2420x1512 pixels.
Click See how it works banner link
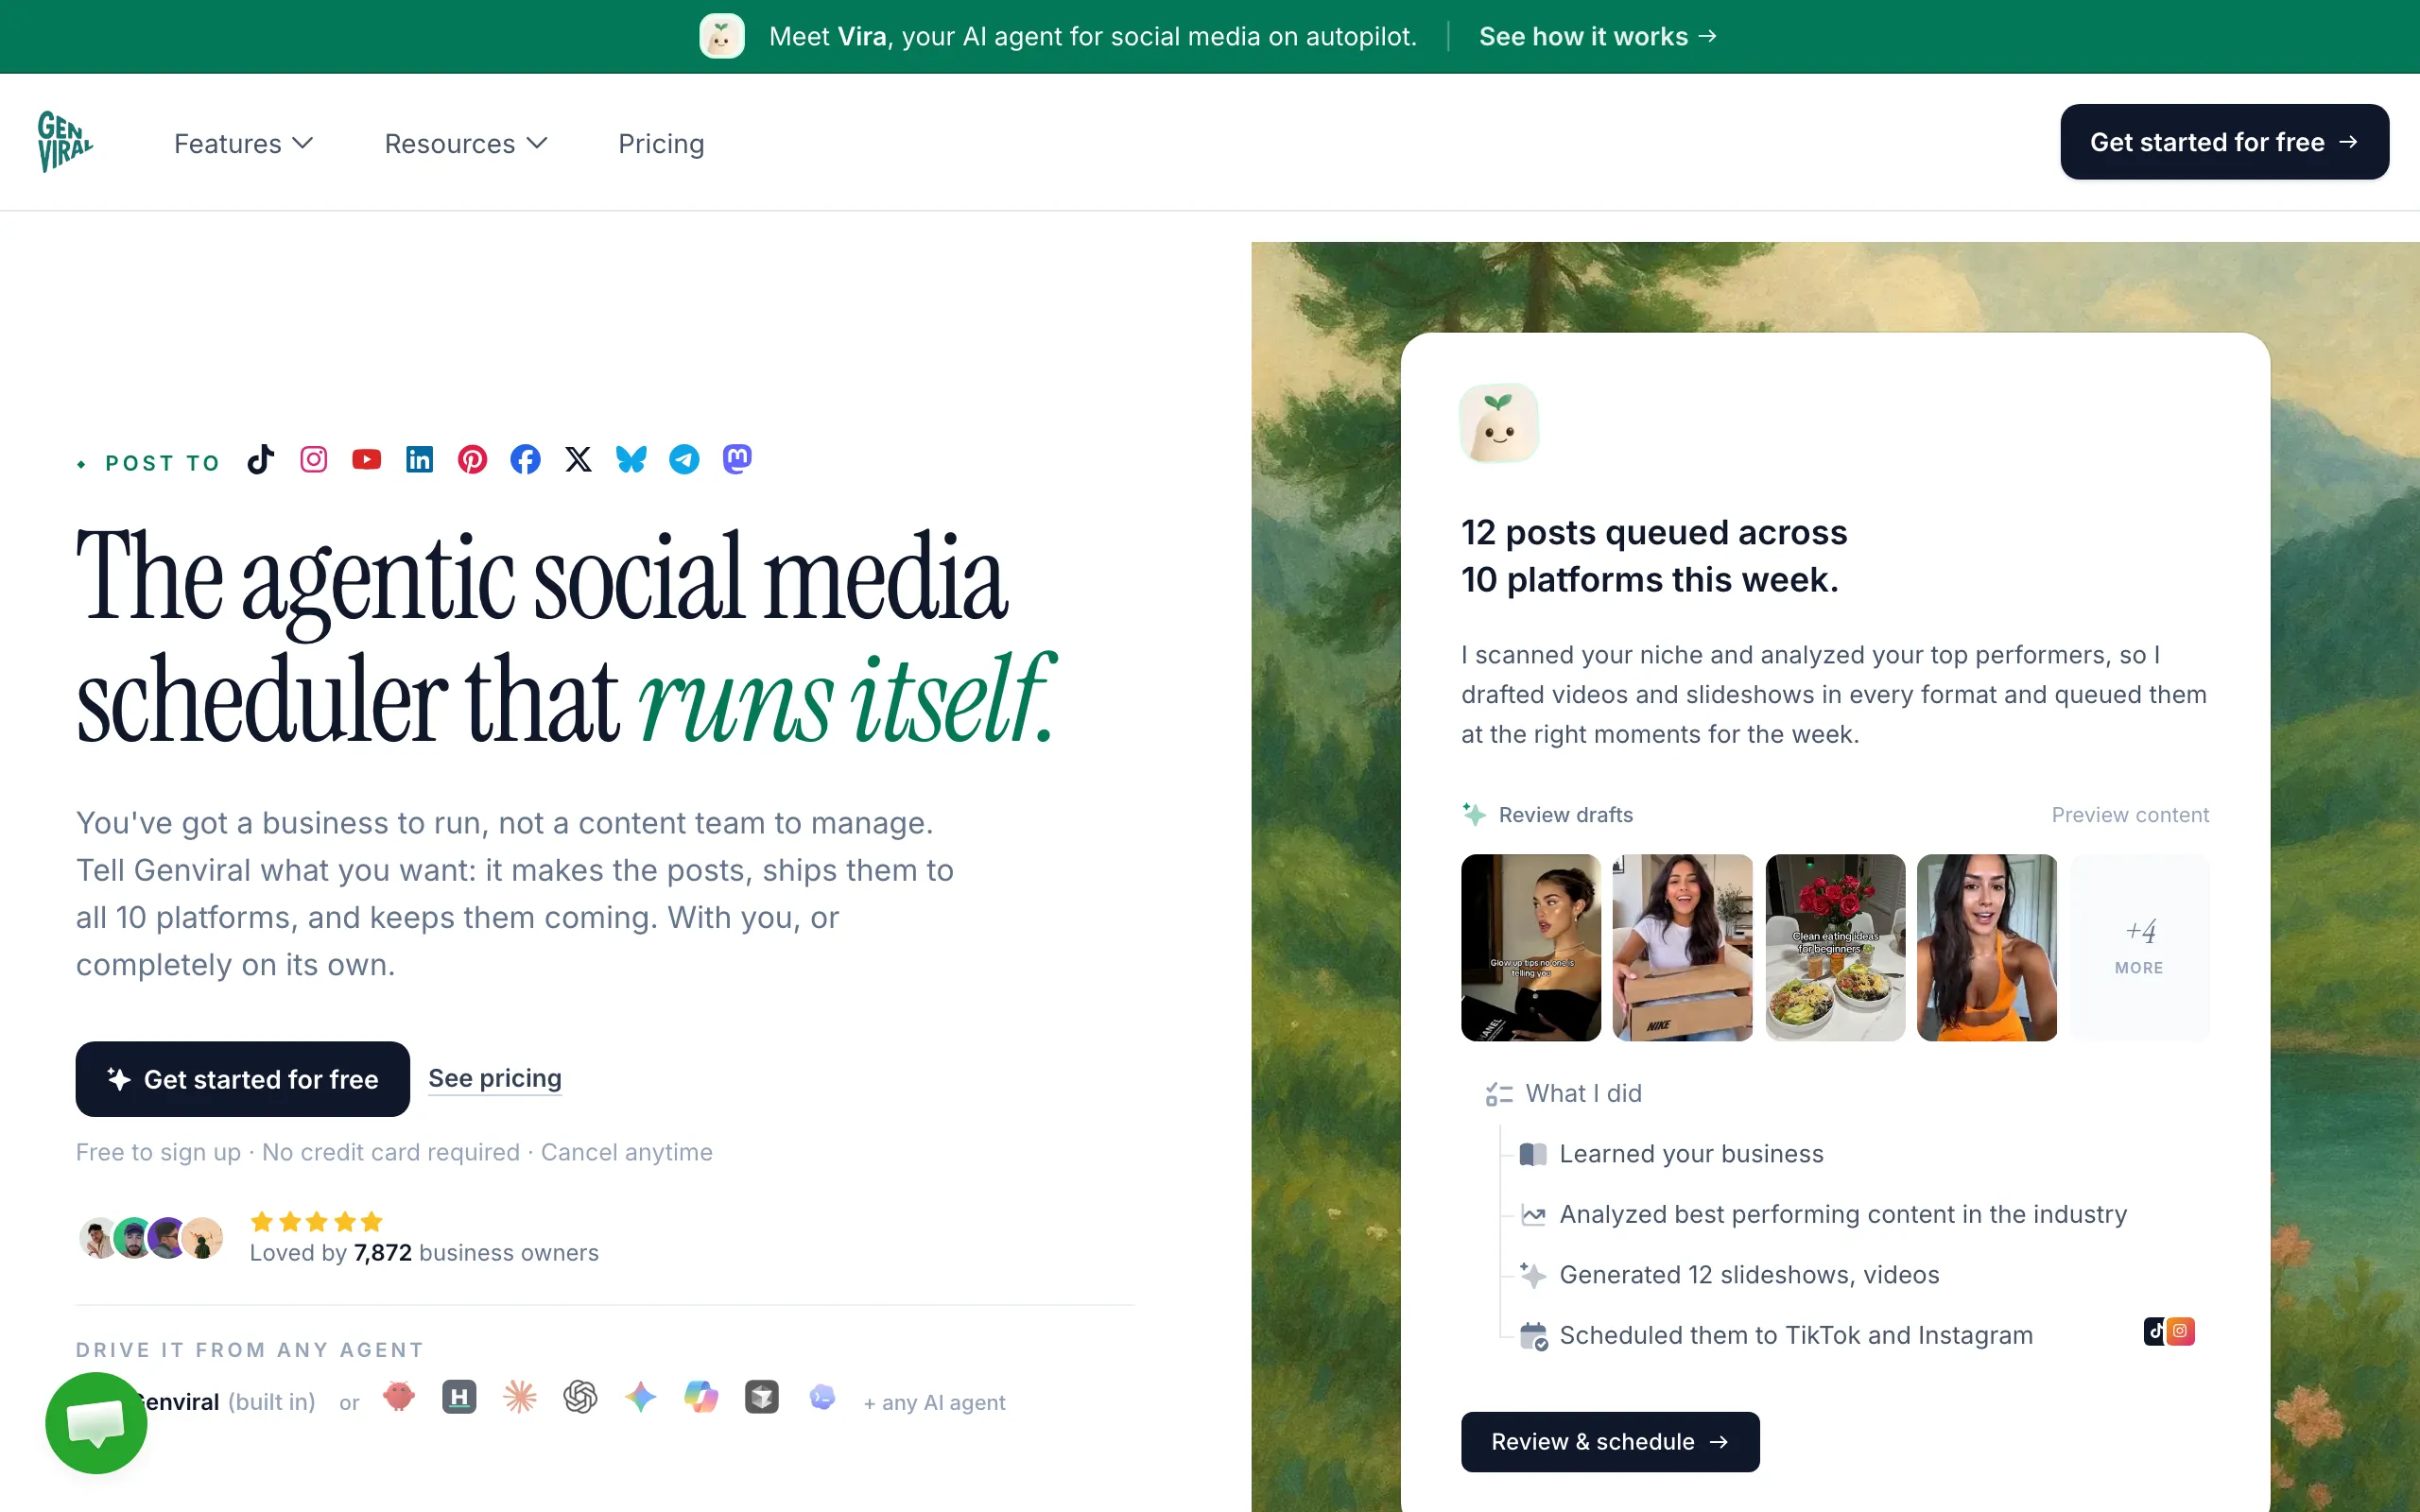pyautogui.click(x=1598, y=37)
